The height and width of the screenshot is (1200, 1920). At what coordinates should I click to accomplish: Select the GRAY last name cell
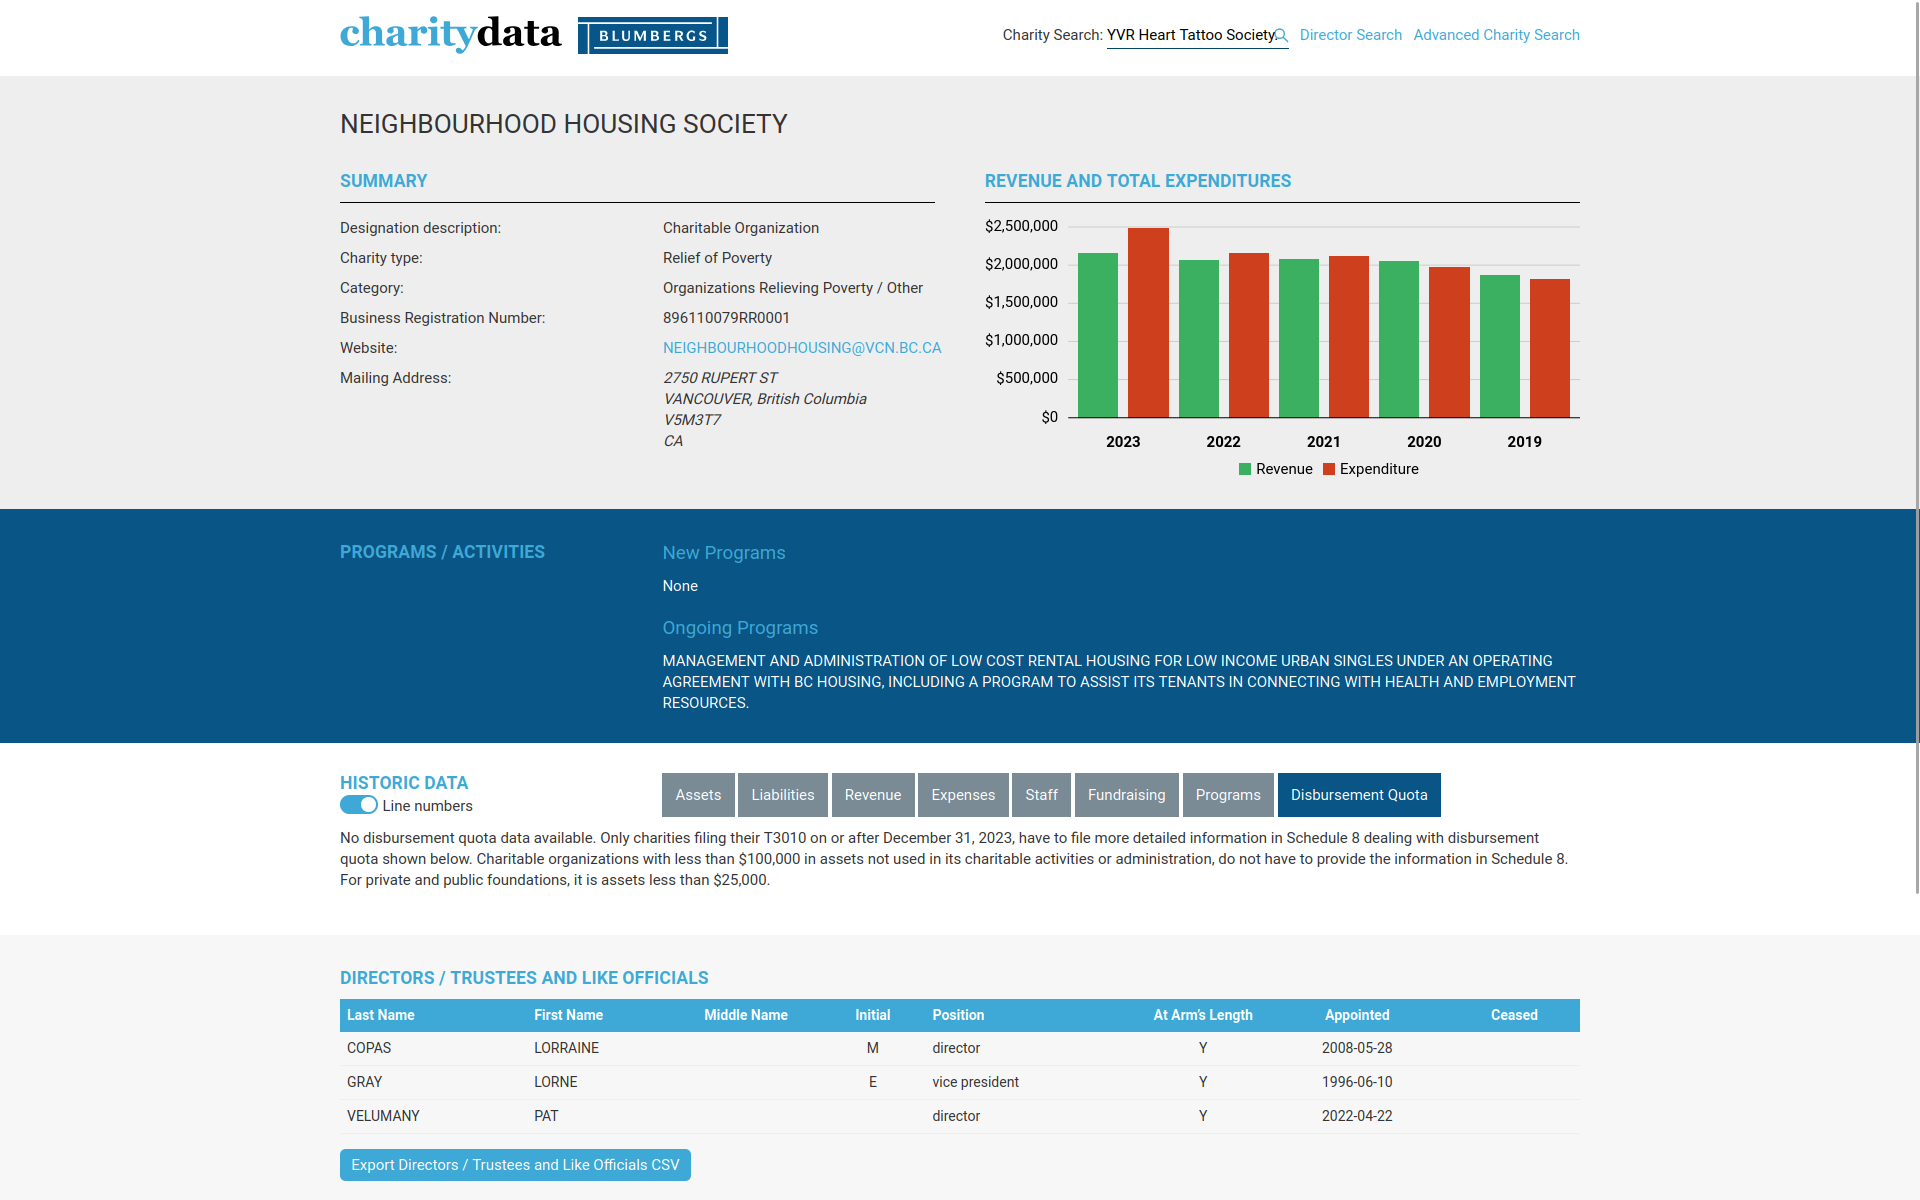tap(364, 1082)
